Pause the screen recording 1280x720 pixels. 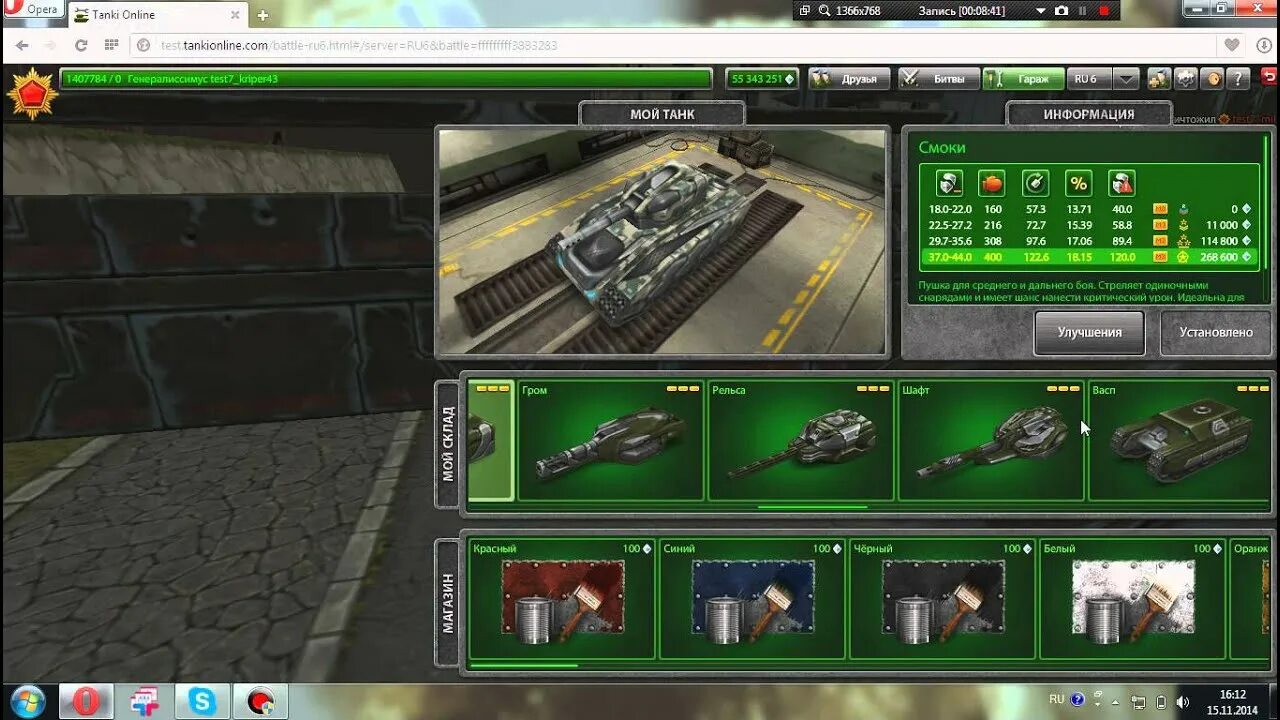pyautogui.click(x=1082, y=10)
